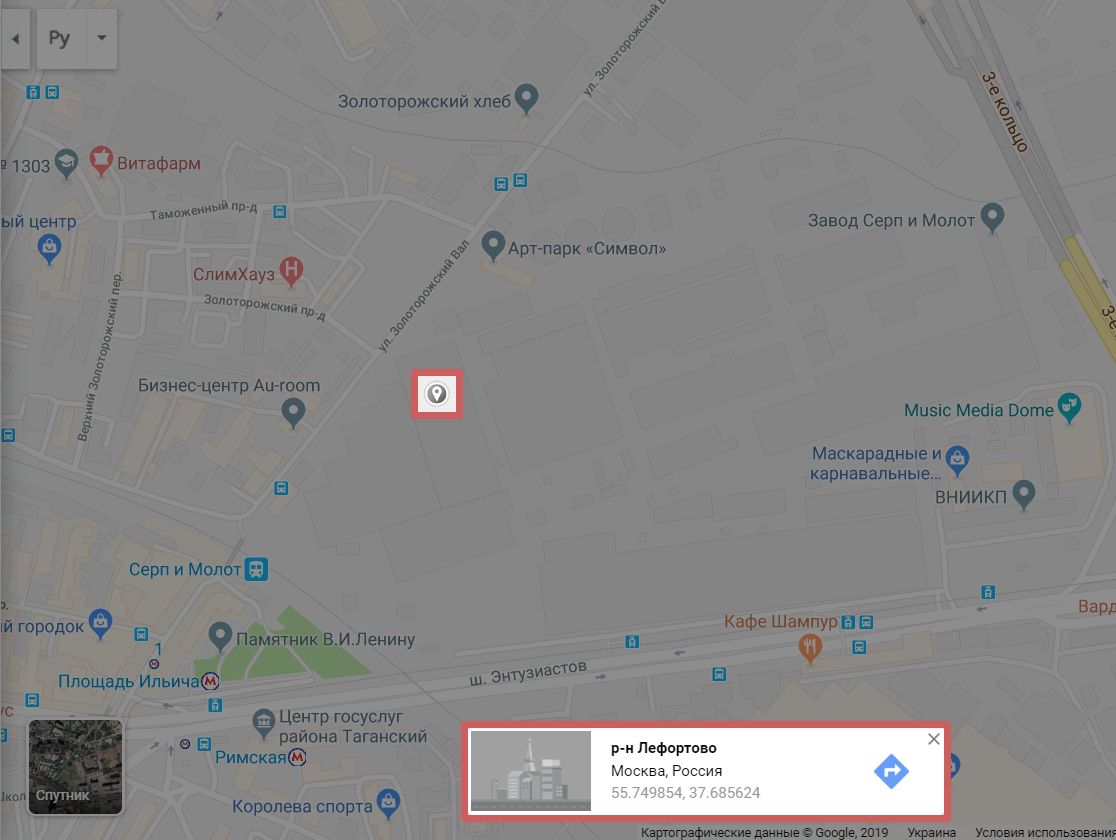Click the dropped gray location pin marker

pyautogui.click(x=436, y=394)
